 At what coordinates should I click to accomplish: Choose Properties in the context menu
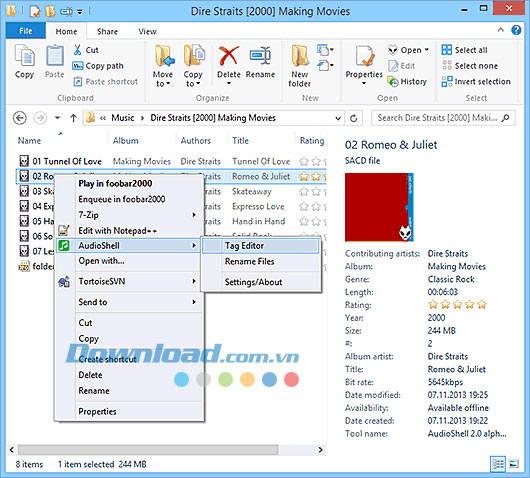97,411
